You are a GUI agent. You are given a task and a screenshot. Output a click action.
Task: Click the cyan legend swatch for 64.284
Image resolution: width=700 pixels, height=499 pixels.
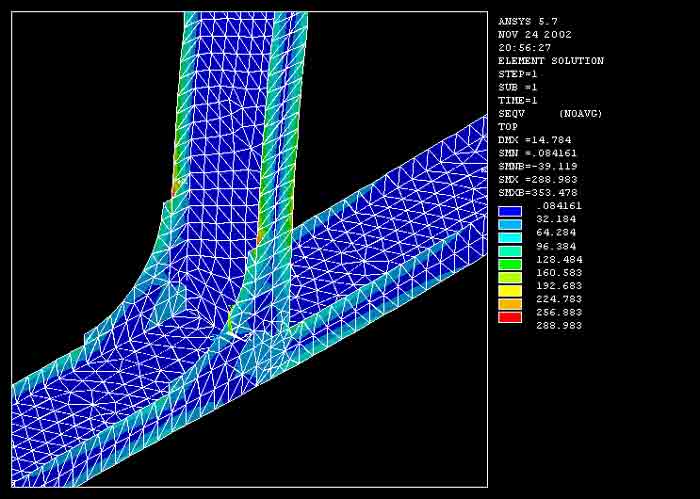coord(510,238)
